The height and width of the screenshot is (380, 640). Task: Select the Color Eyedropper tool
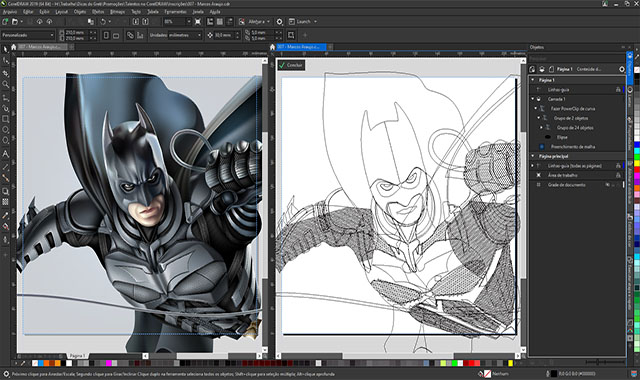(x=5, y=215)
